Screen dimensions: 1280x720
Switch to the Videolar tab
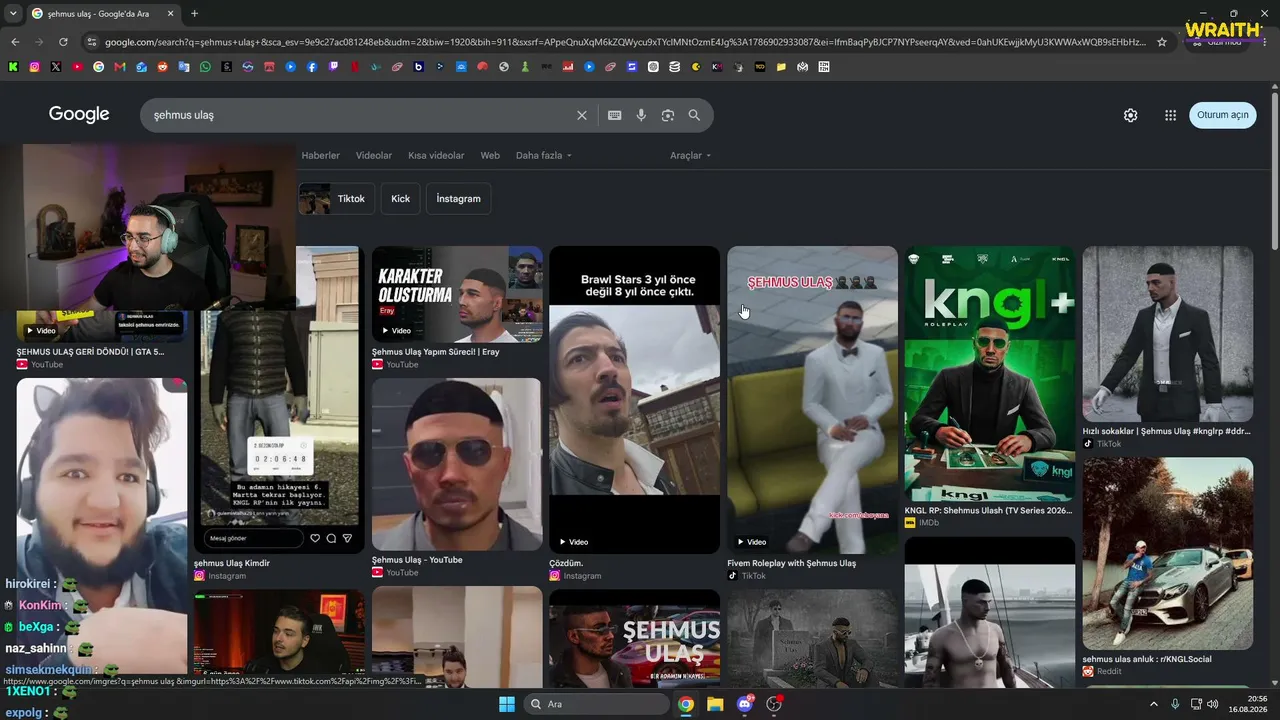click(x=374, y=156)
